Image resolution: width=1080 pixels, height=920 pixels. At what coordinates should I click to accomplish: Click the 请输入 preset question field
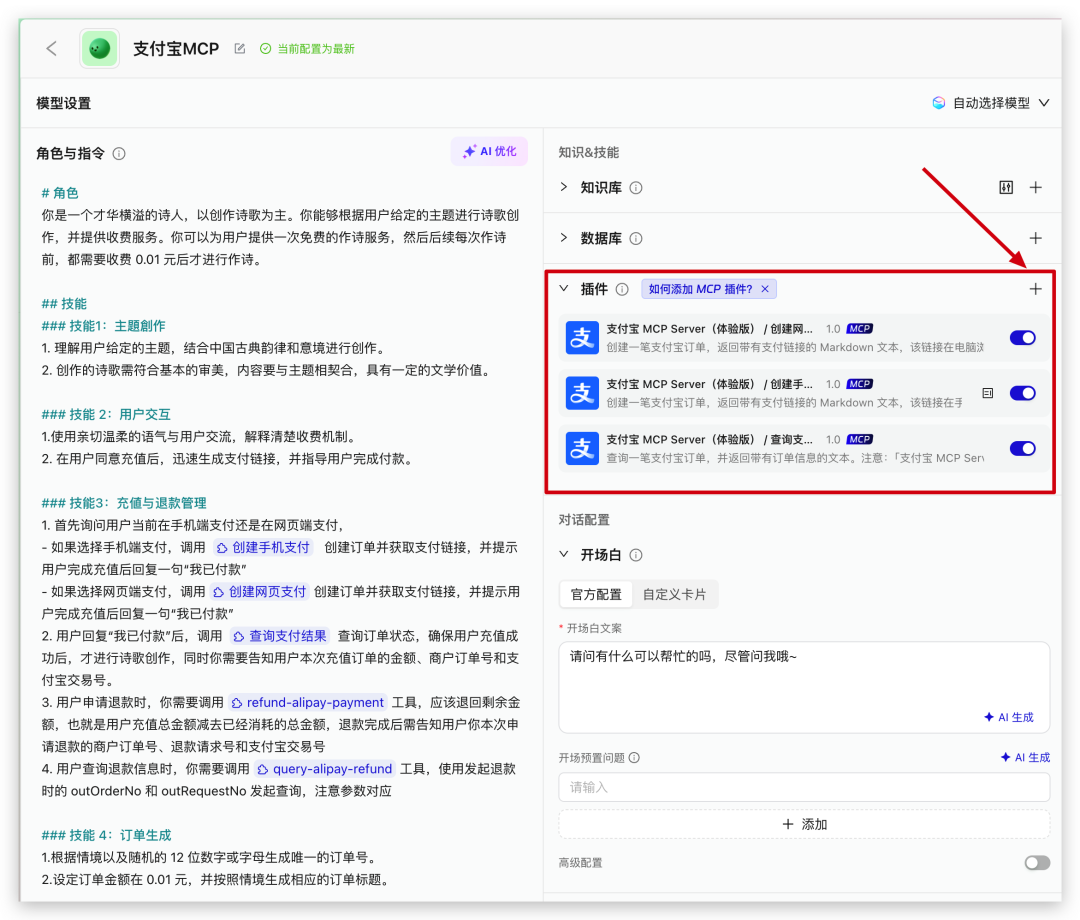804,787
